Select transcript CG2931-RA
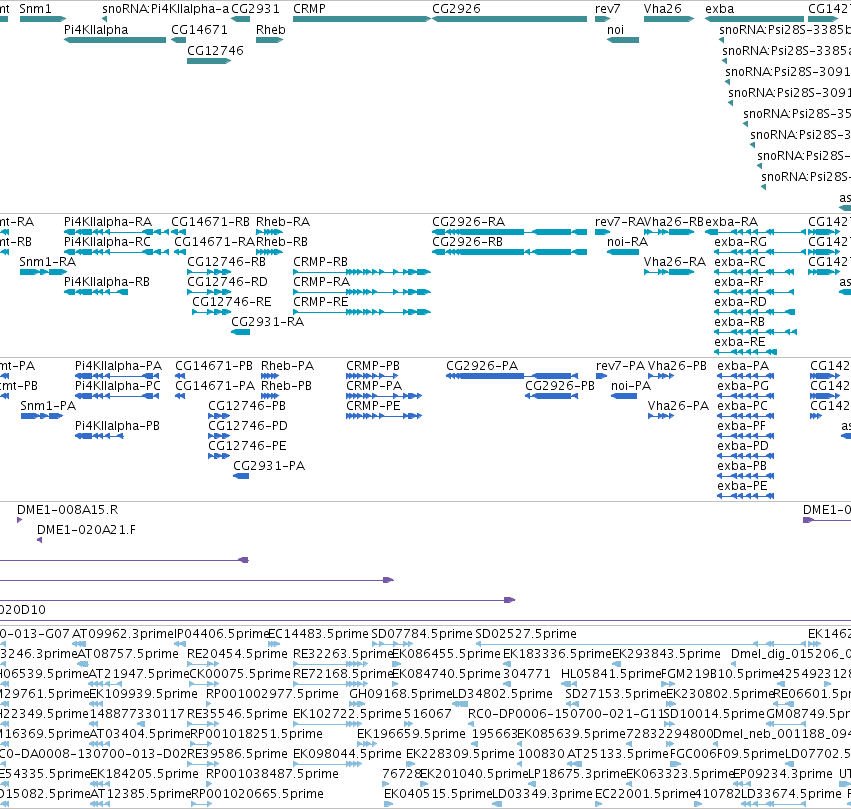This screenshot has height=809, width=851. (268, 322)
